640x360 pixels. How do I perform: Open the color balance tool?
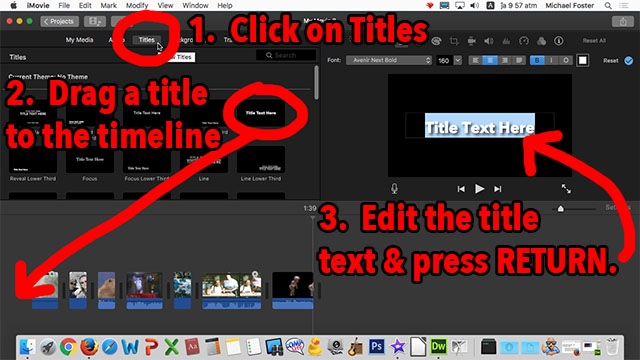pos(436,41)
